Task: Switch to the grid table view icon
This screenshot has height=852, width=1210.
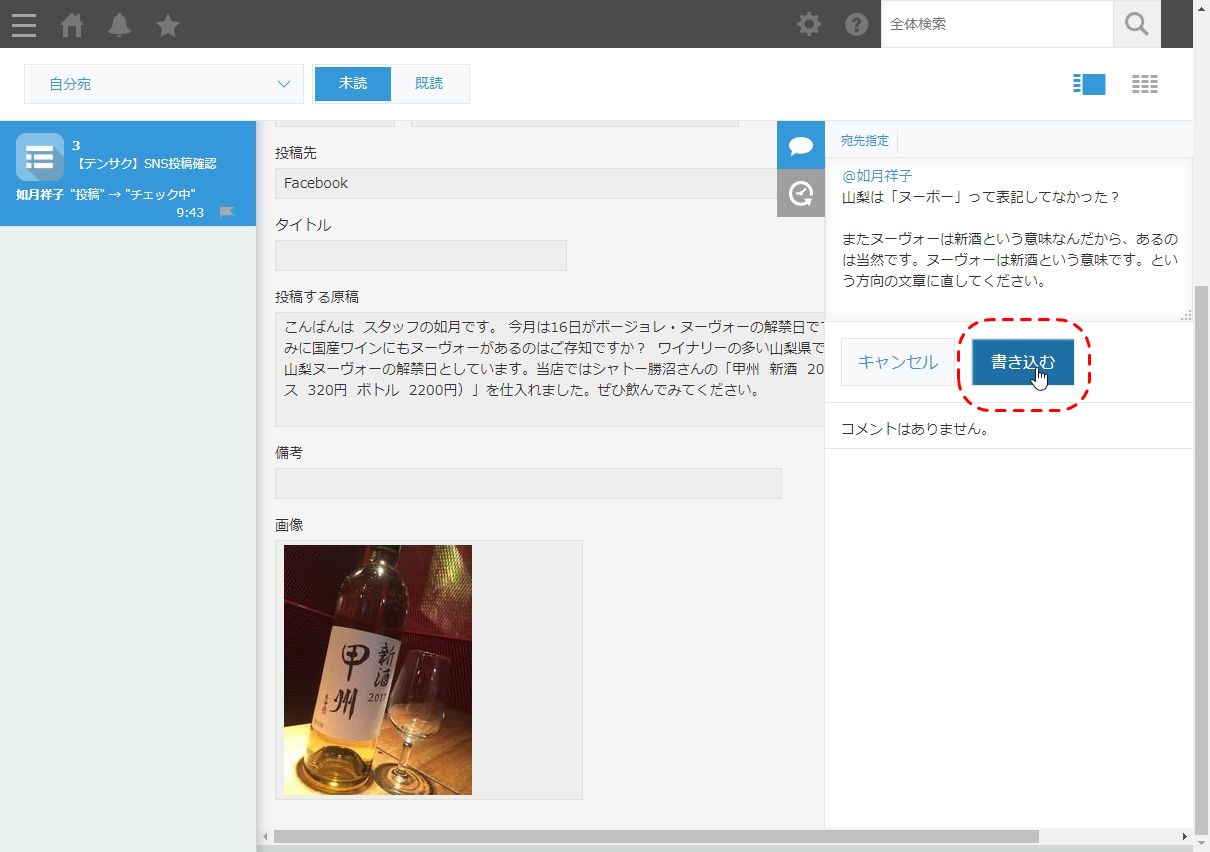Action: coord(1145,84)
